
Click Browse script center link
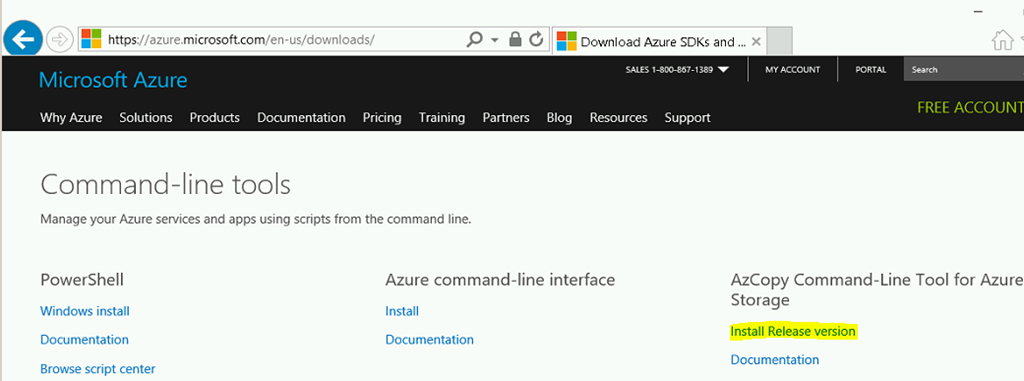coord(97,369)
